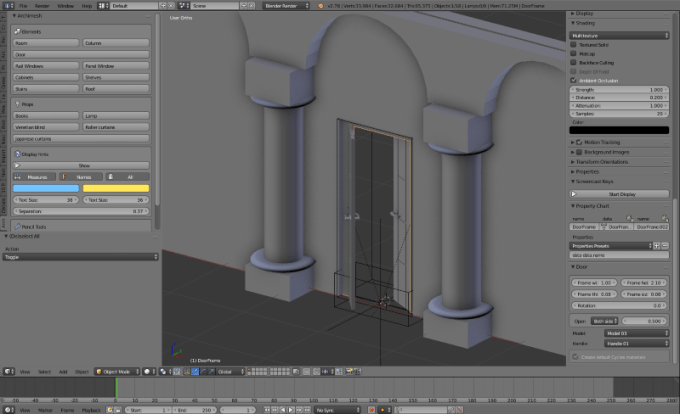The height and width of the screenshot is (414, 680).
Task: Click the blue measure color swatch
Action: (46, 188)
